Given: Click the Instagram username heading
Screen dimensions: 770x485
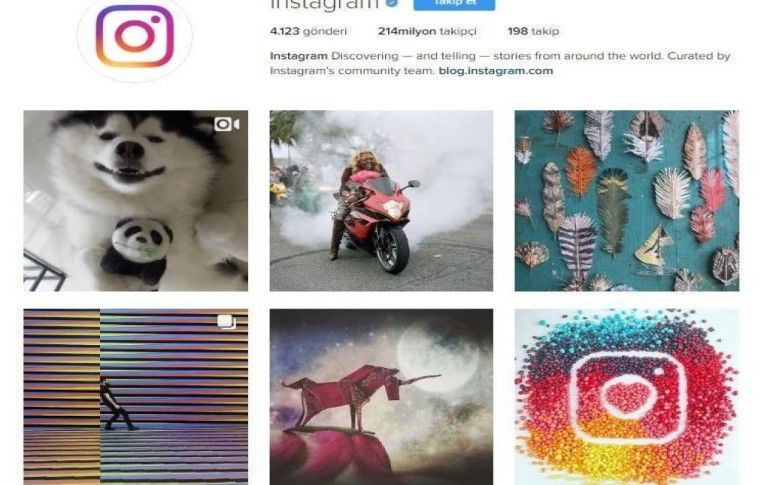Looking at the screenshot, I should (x=325, y=4).
